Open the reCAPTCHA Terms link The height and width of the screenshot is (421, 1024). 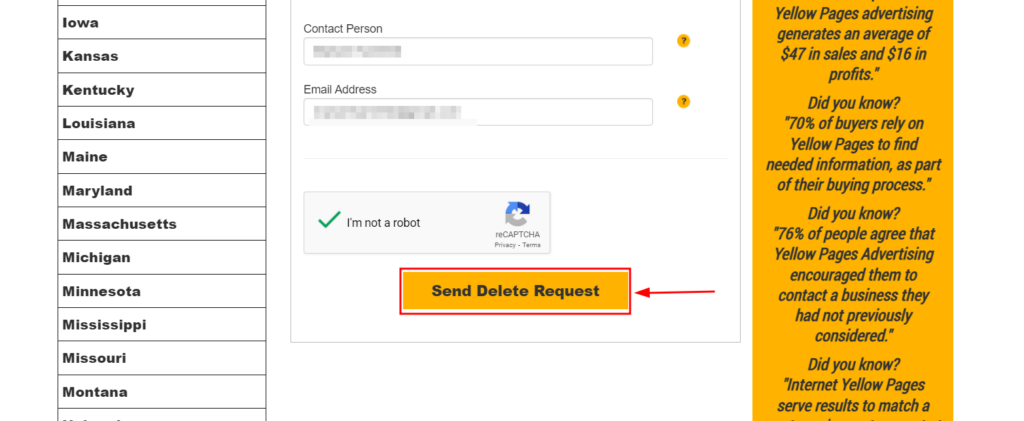531,245
